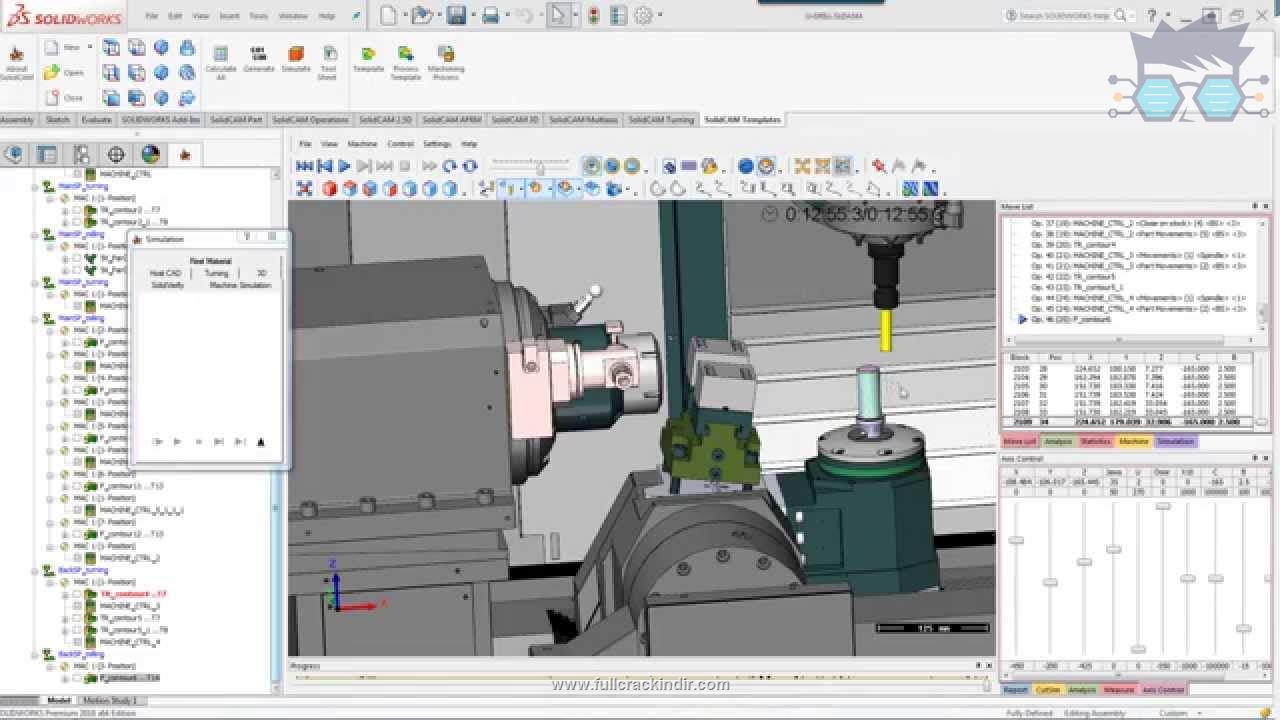Open the Measure tab at the bottom right
Viewport: 1280px width, 720px height.
tap(1119, 689)
